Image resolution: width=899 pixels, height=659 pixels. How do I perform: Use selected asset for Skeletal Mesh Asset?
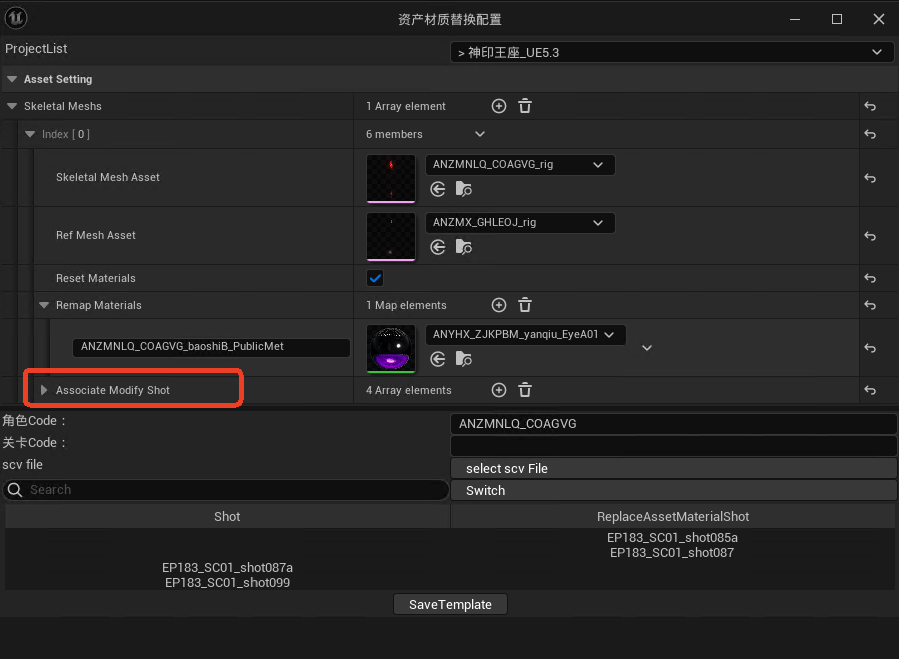[x=438, y=189]
